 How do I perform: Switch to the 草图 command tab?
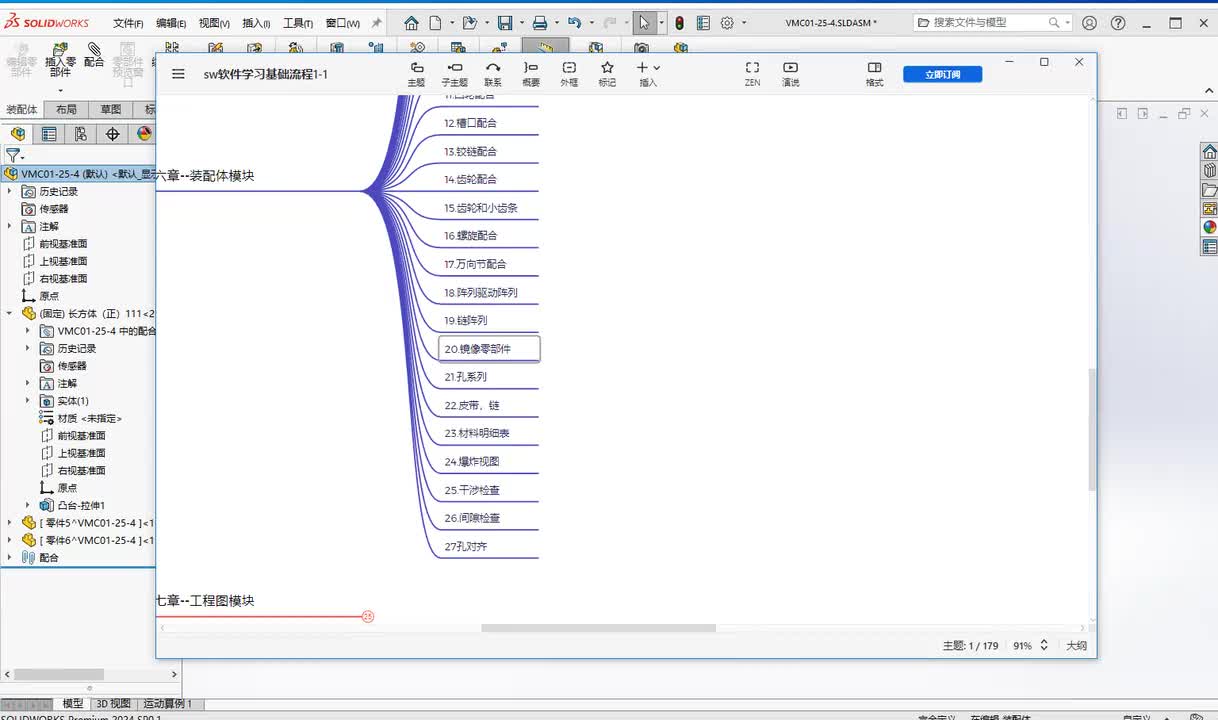click(x=110, y=110)
